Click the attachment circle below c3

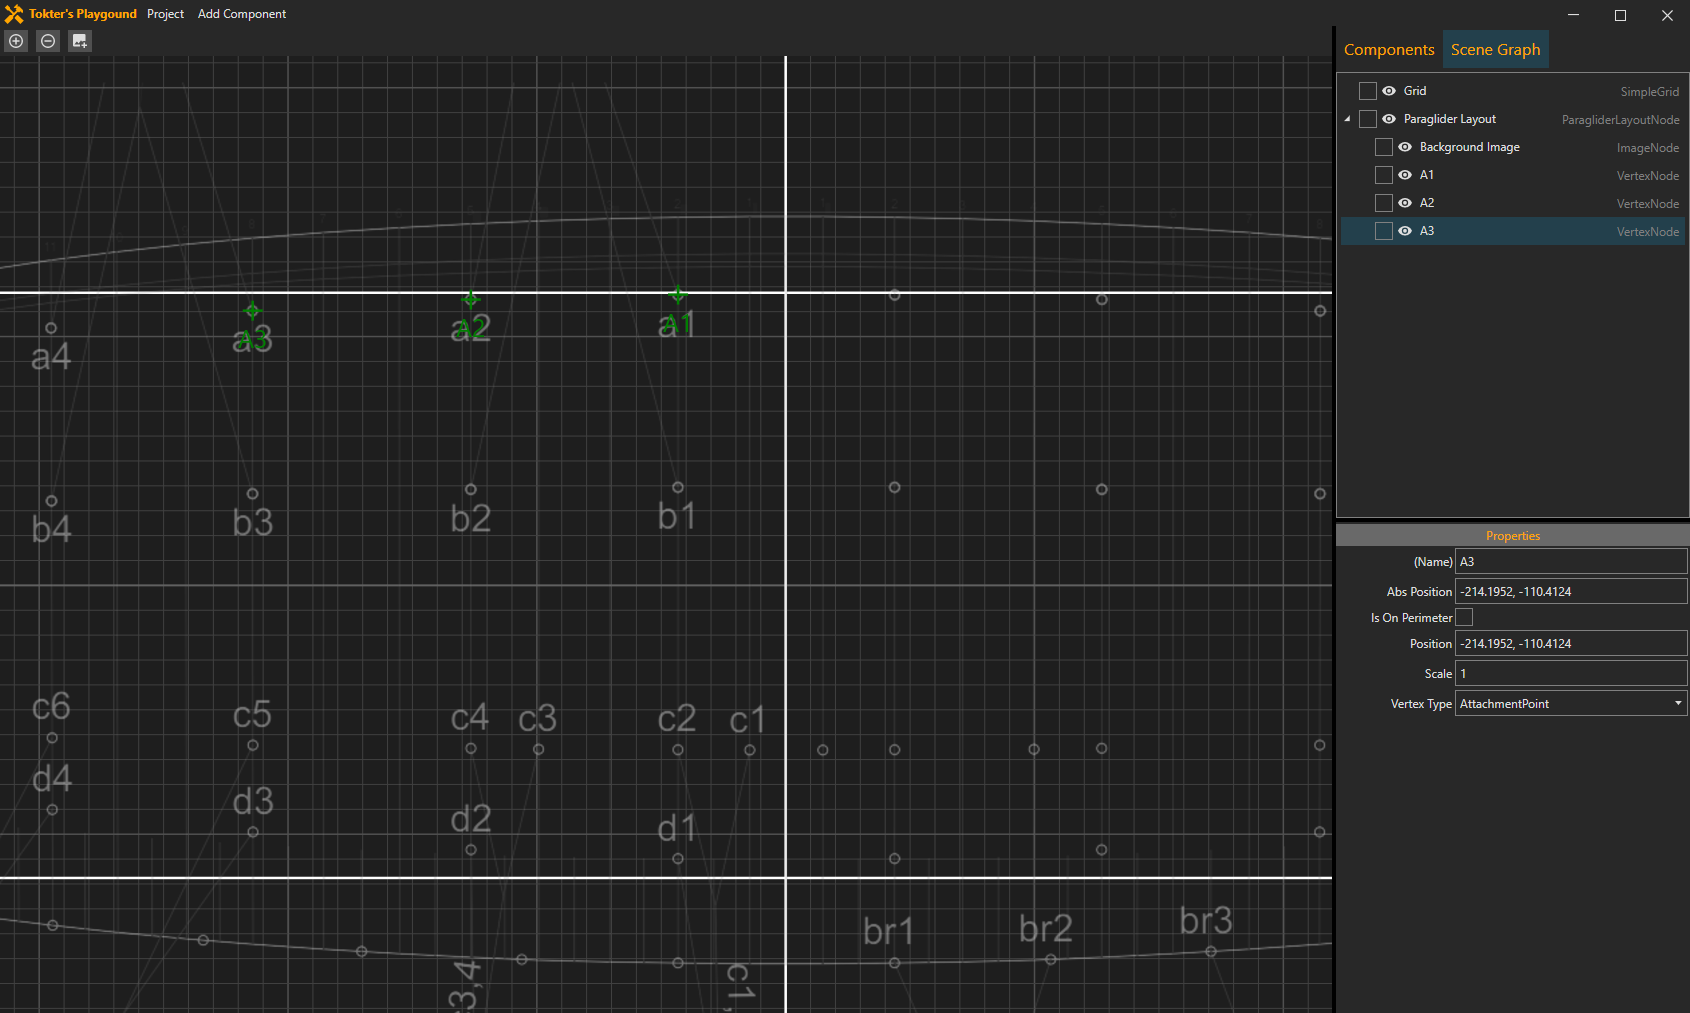(539, 749)
